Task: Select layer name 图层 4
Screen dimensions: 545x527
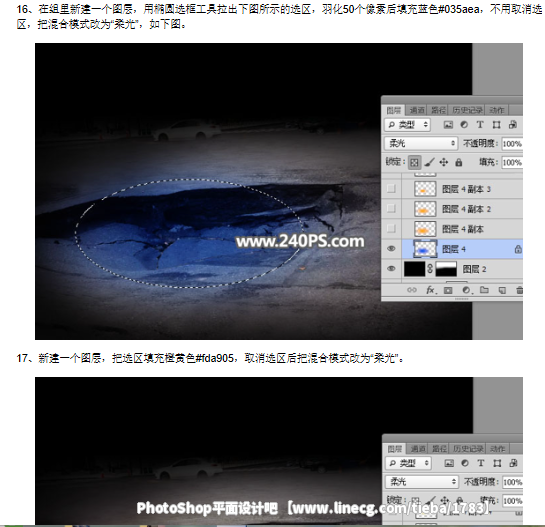Action: point(454,249)
